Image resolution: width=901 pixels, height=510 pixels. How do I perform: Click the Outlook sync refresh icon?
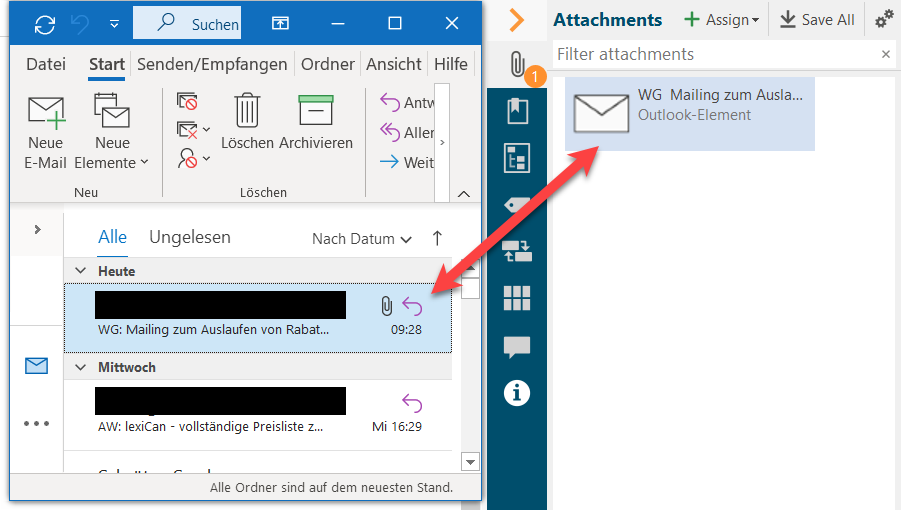pos(45,23)
